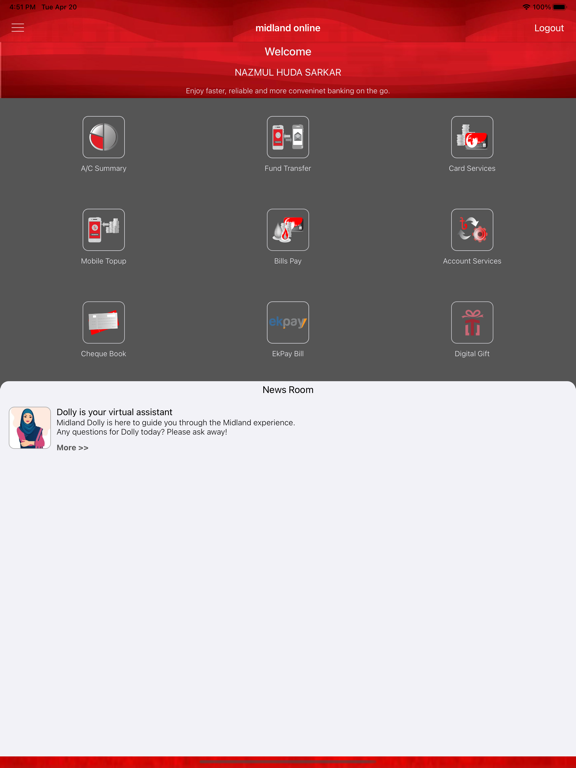
Task: Open the Digital Gift icon
Action: [x=472, y=322]
